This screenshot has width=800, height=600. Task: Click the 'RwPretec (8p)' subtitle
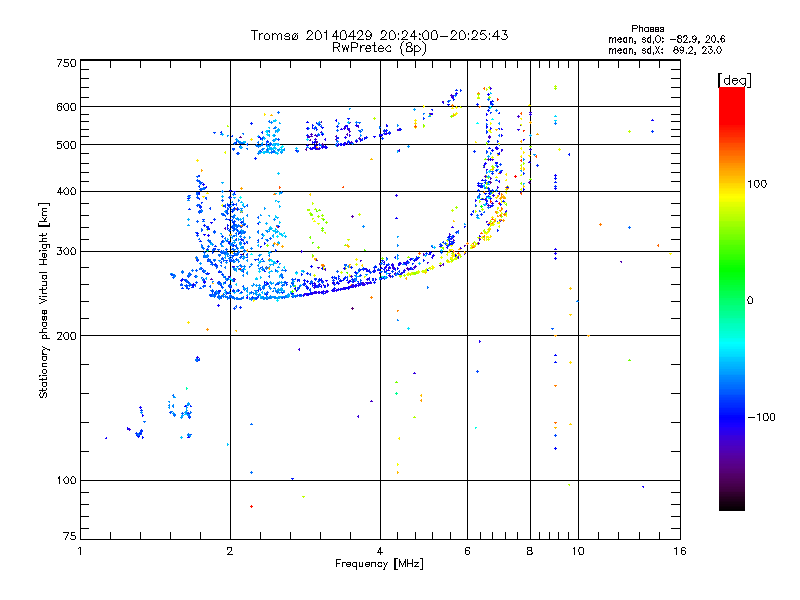379,48
